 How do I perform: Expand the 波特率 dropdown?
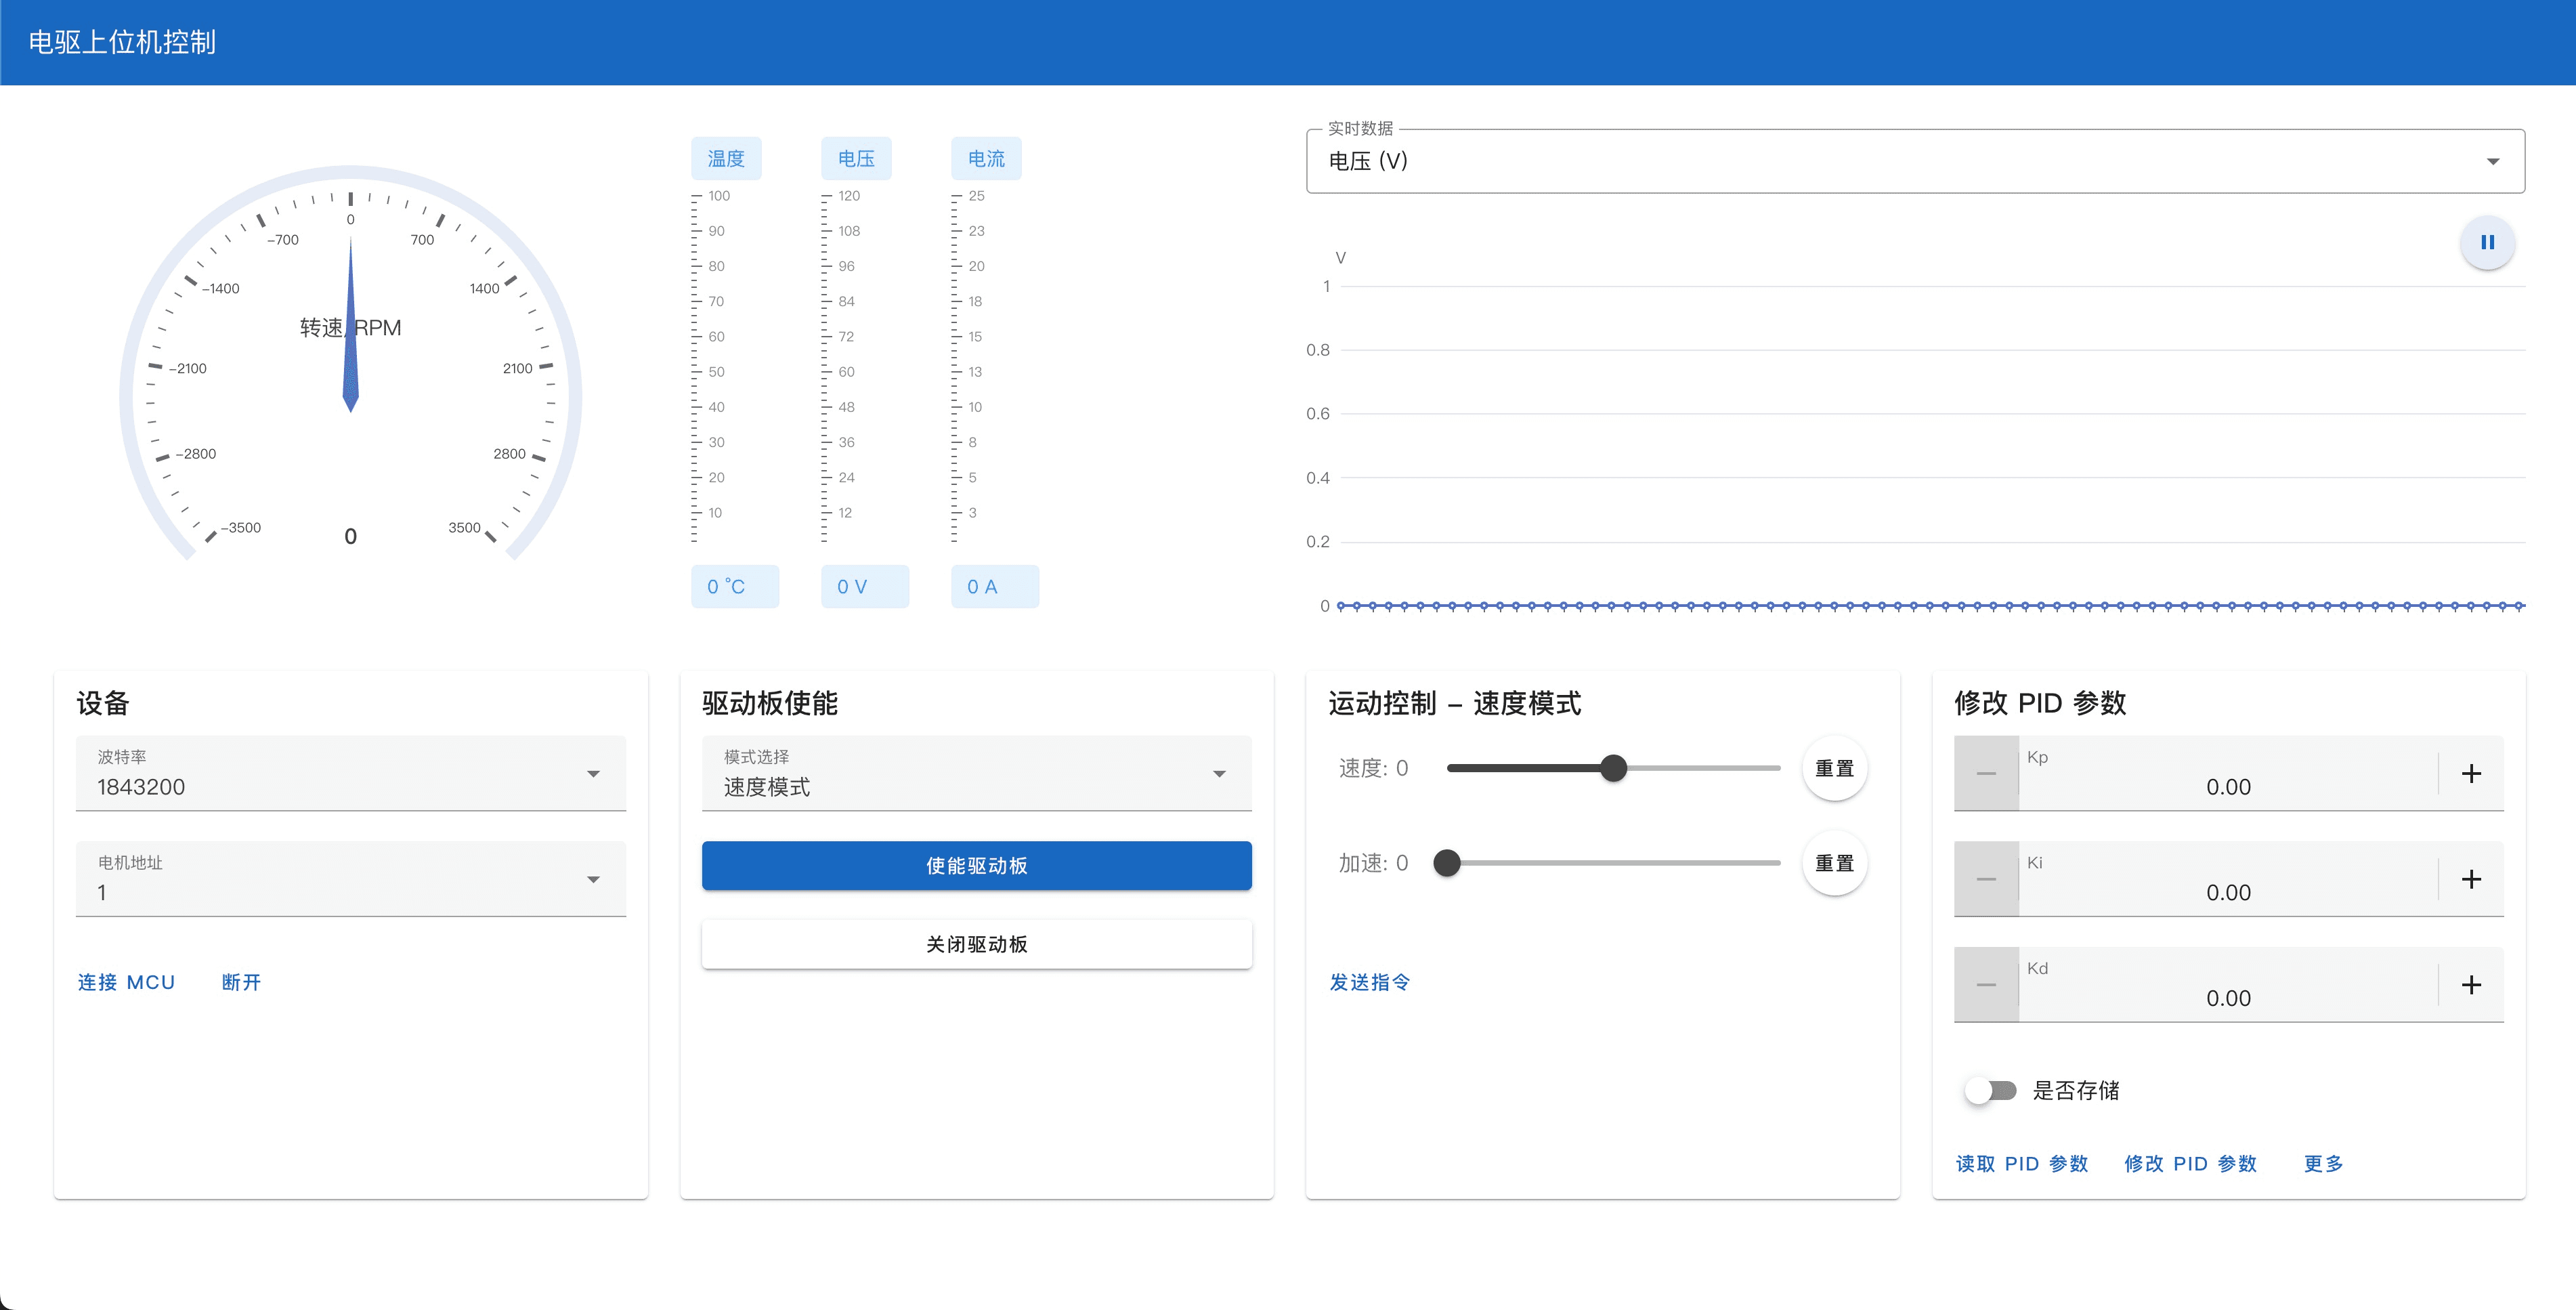(594, 773)
